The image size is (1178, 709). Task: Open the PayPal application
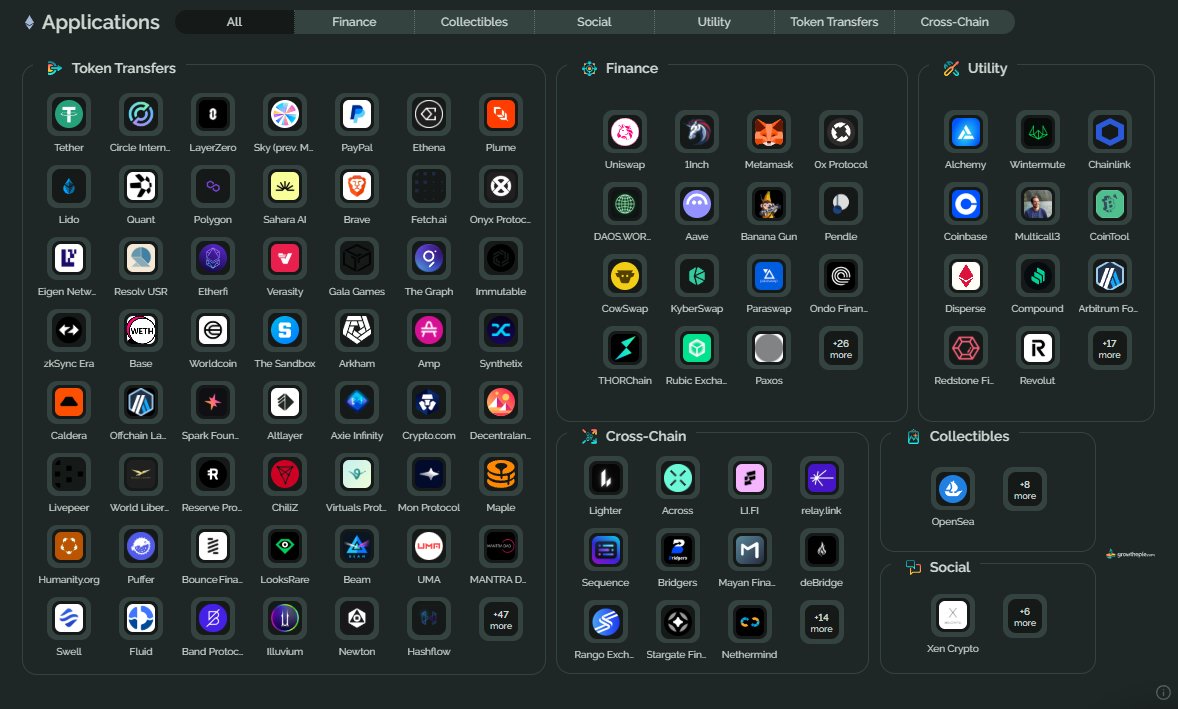click(356, 113)
